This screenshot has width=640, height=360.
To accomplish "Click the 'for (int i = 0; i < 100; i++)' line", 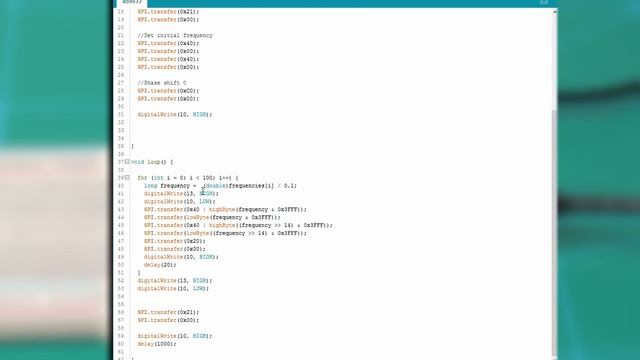I will [188, 178].
